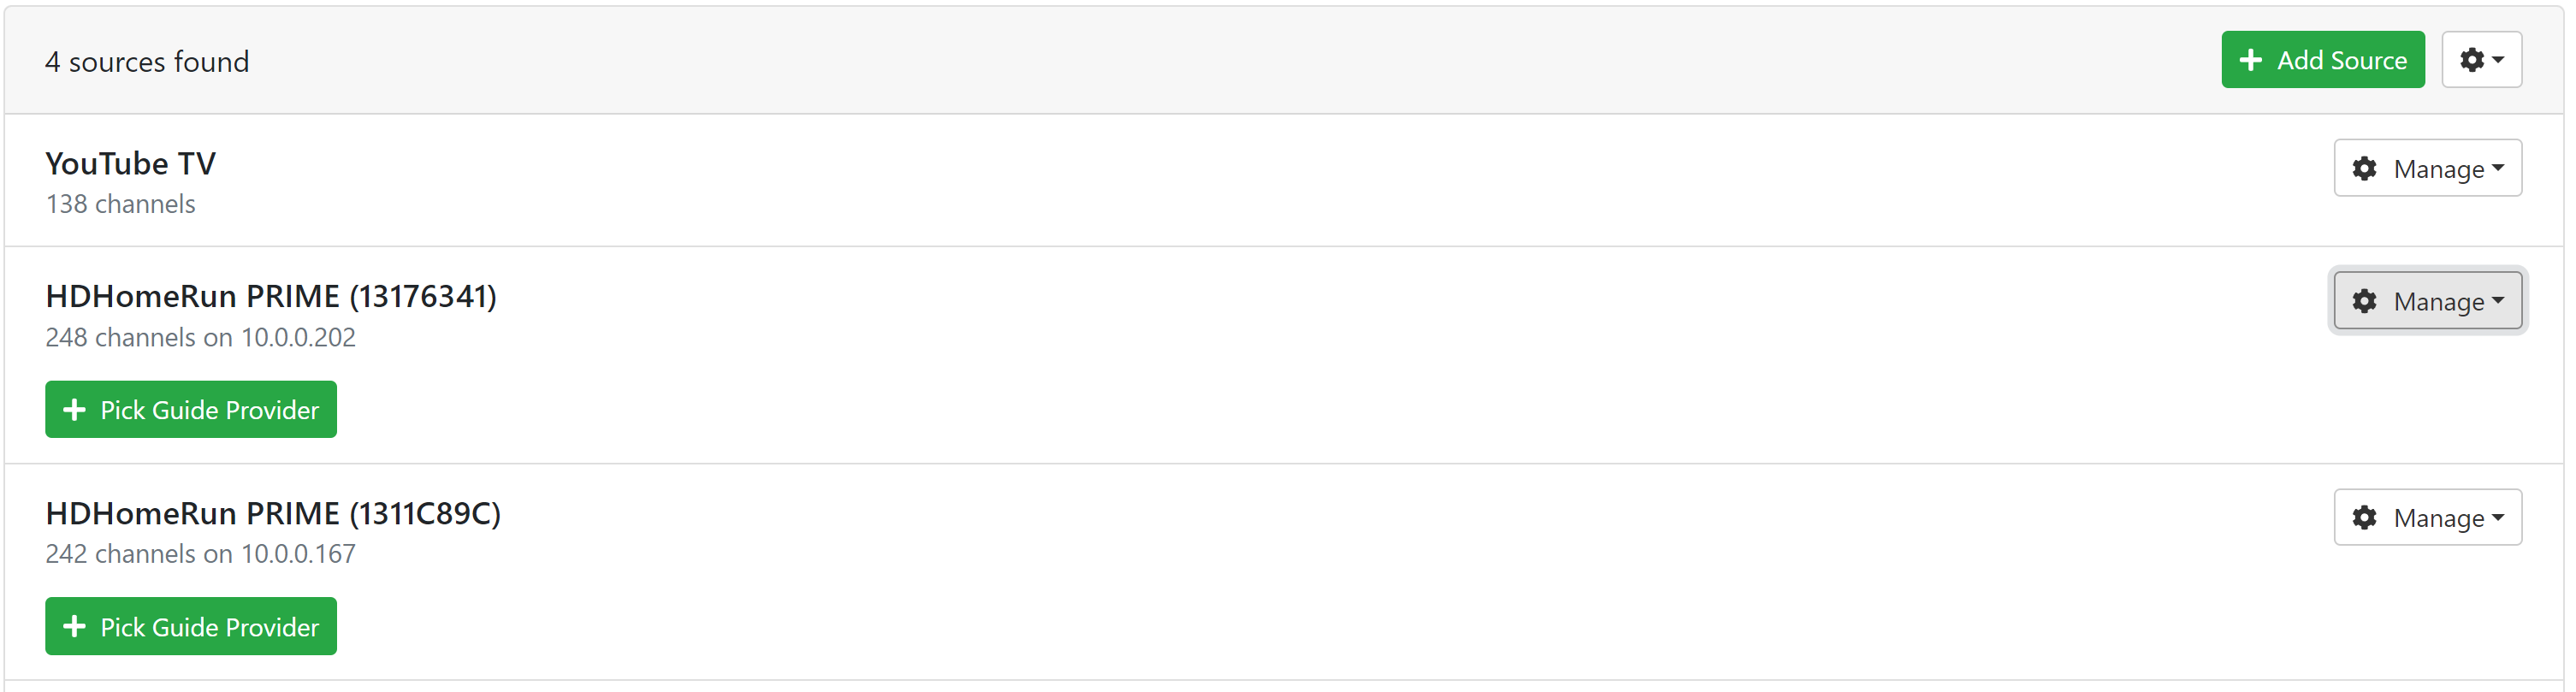Click the Manage label for YouTube TV
2576x692 pixels.
[2438, 169]
